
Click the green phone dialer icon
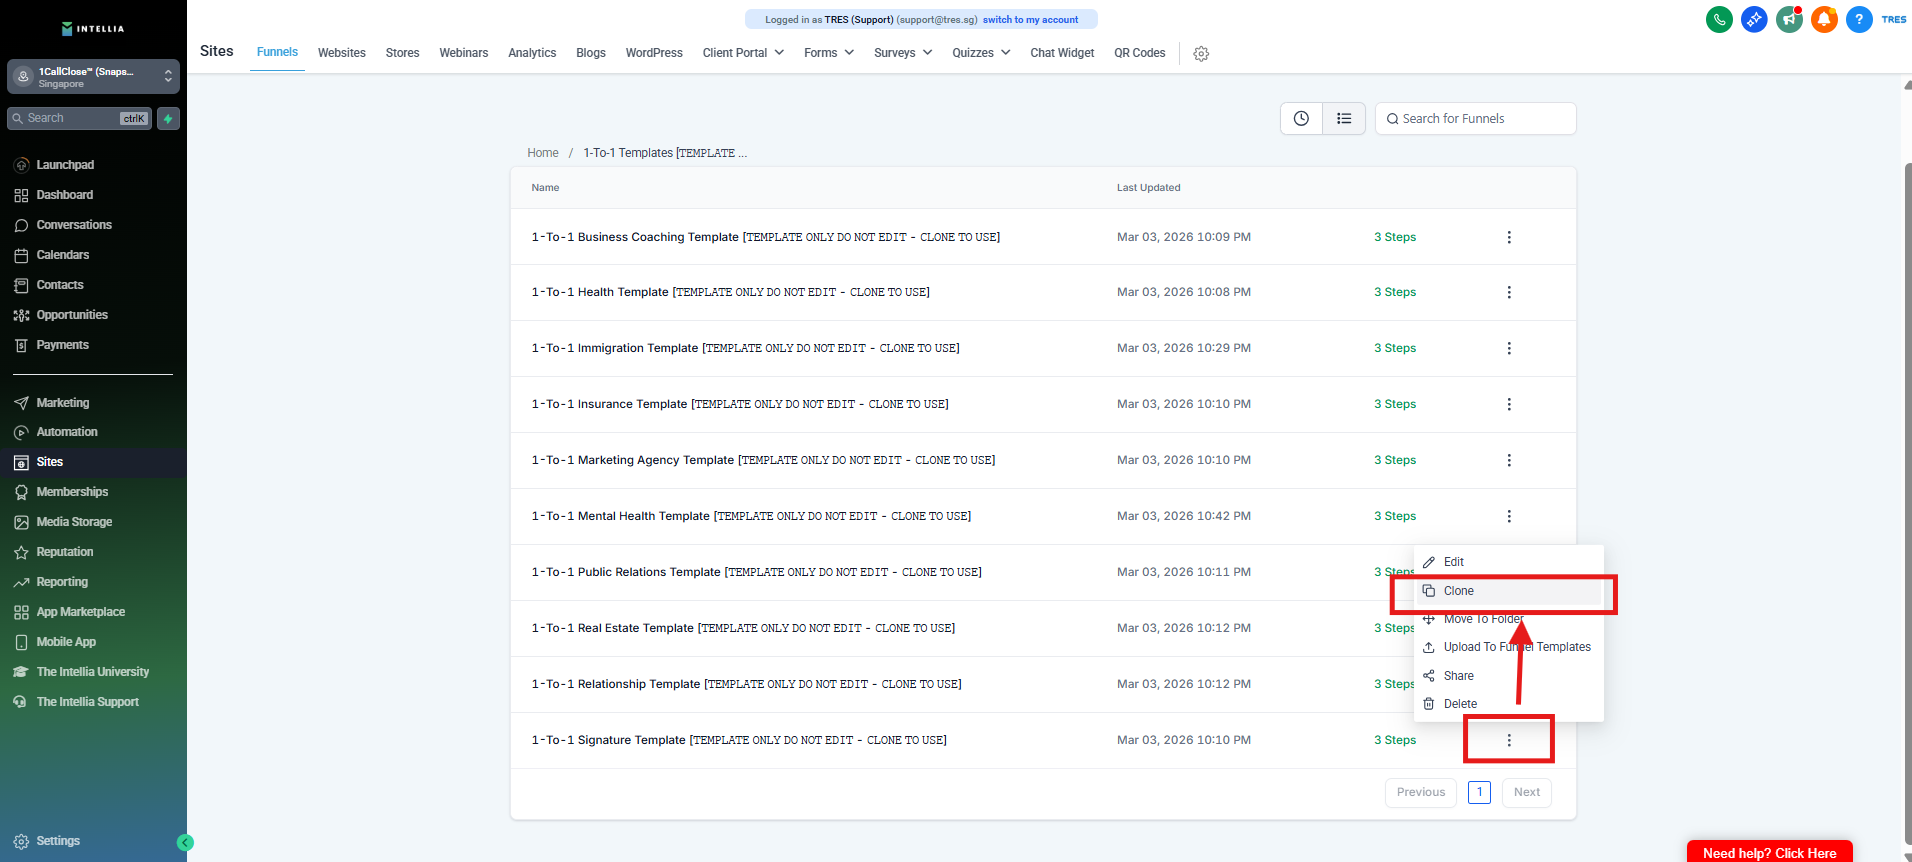click(x=1719, y=19)
